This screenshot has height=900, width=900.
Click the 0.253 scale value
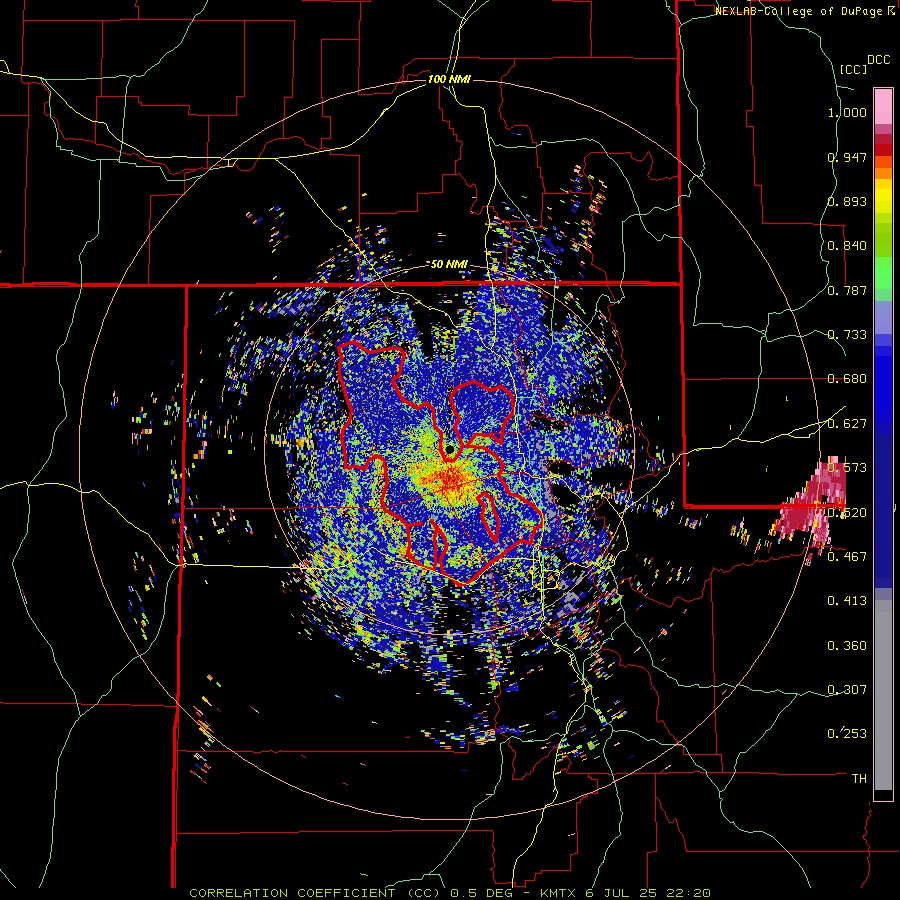point(847,734)
